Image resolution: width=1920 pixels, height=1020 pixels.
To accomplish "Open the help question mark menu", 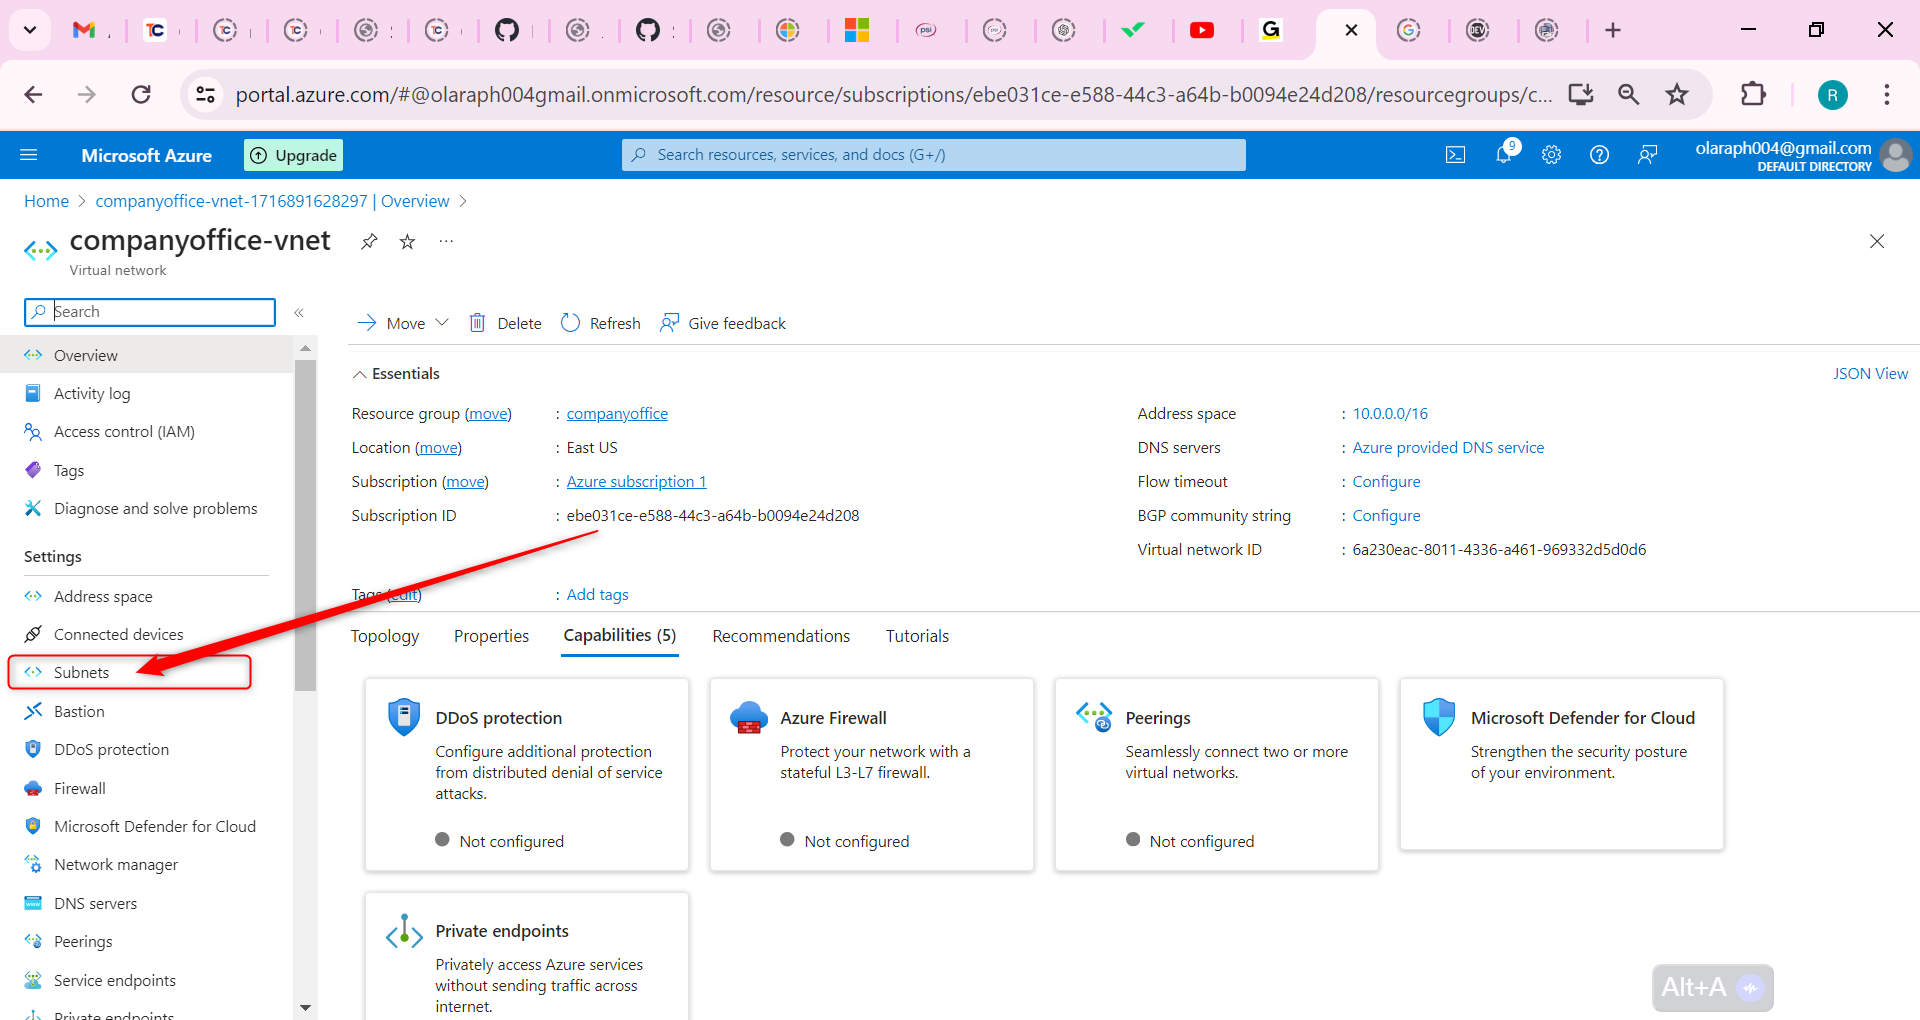I will coord(1600,155).
